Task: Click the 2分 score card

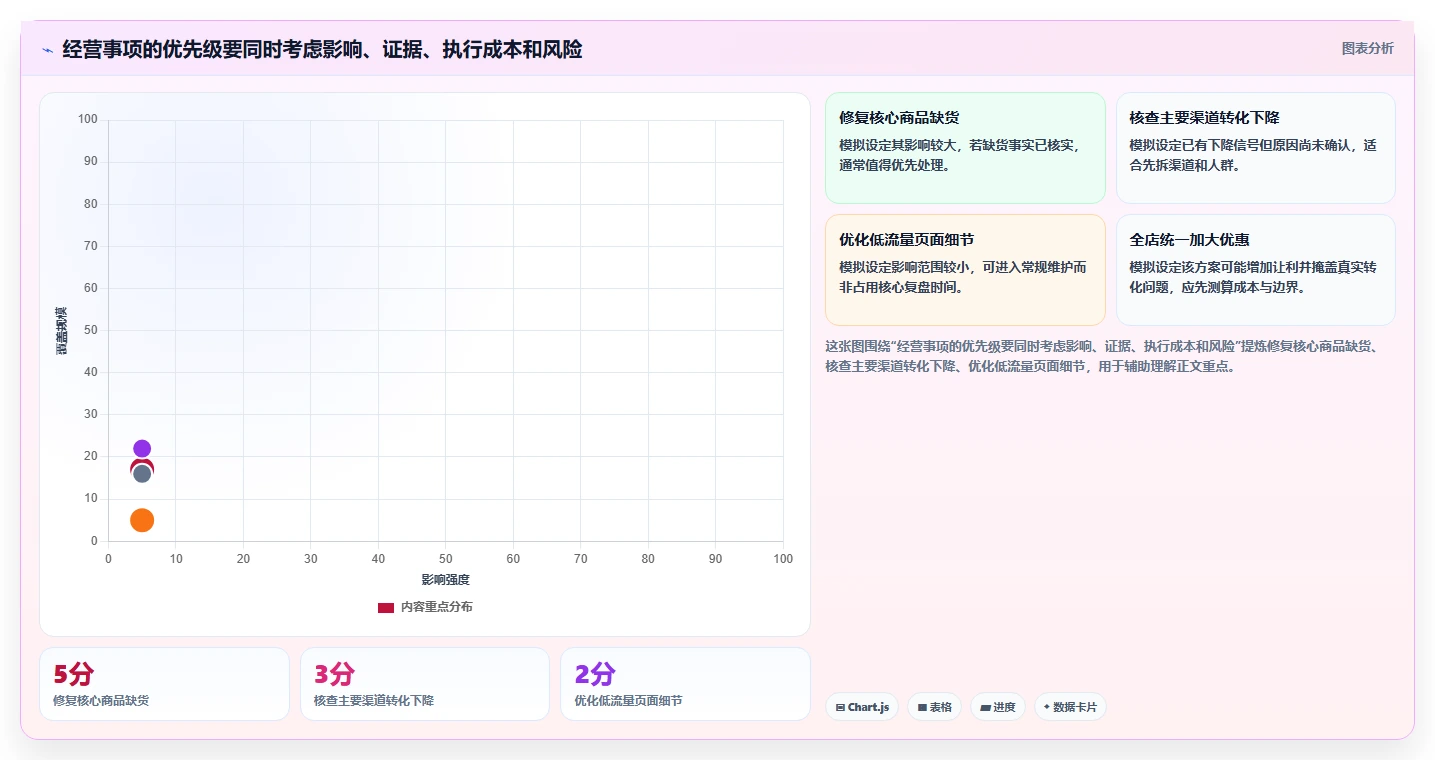Action: [x=685, y=684]
